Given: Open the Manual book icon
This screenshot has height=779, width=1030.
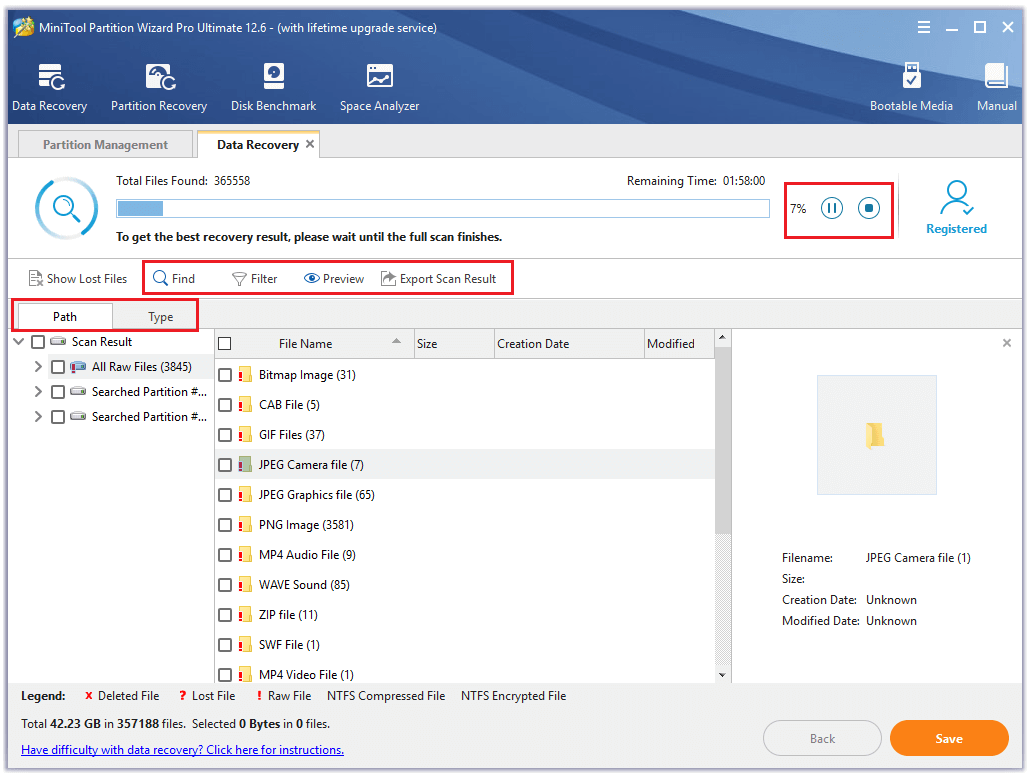Looking at the screenshot, I should [x=996, y=87].
